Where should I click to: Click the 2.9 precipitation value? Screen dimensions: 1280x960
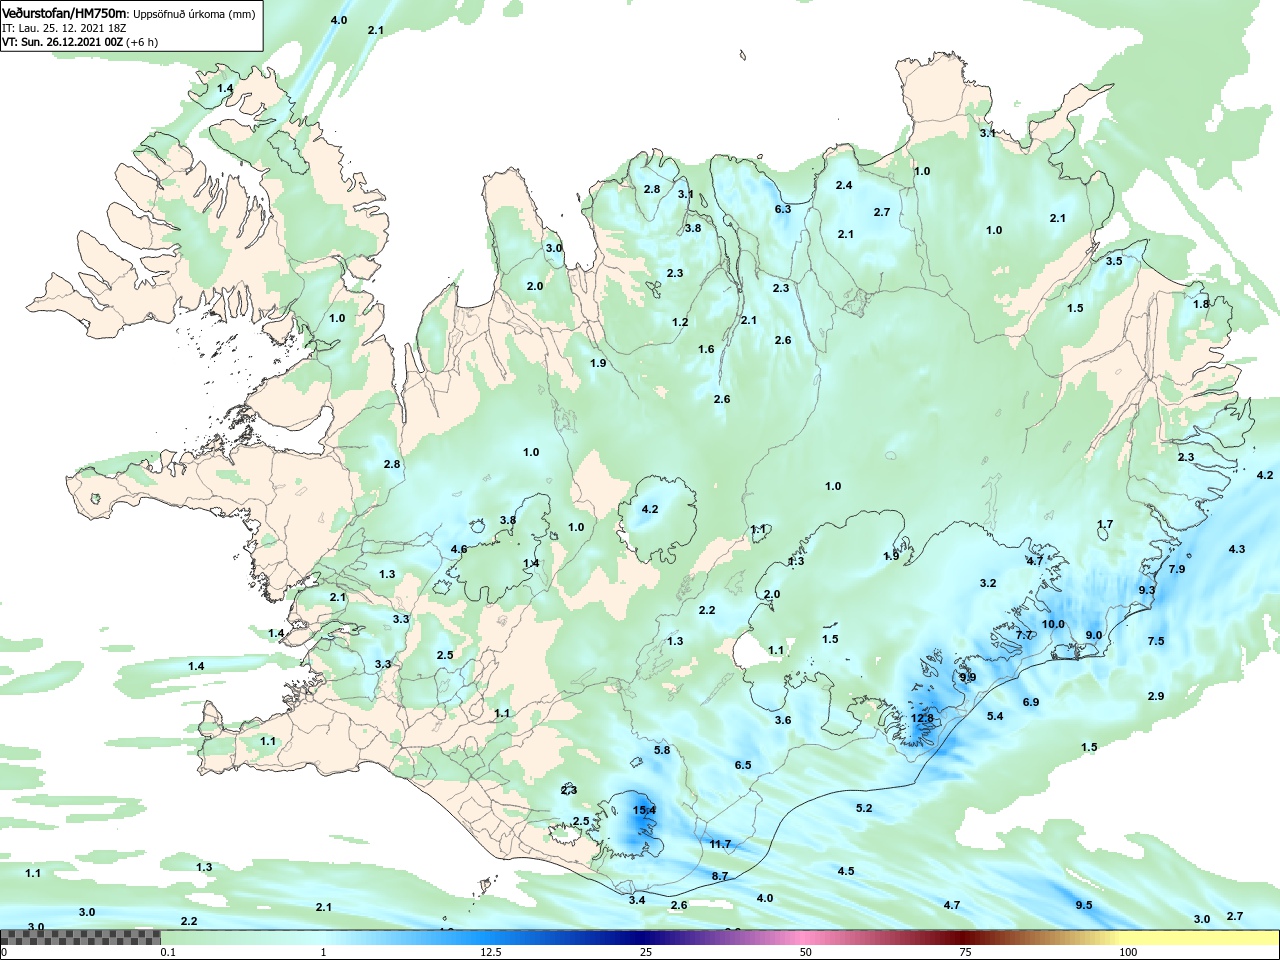tap(1156, 696)
